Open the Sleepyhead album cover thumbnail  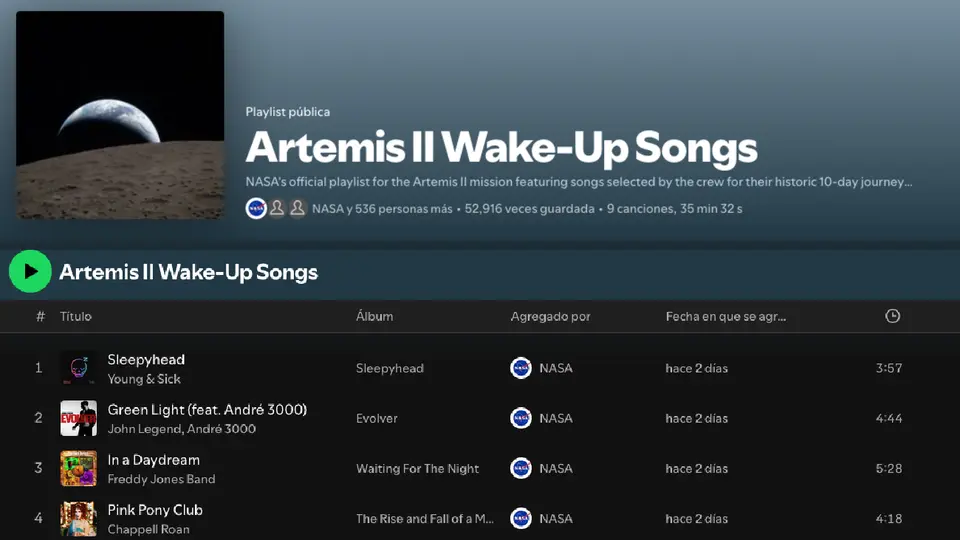pos(78,368)
